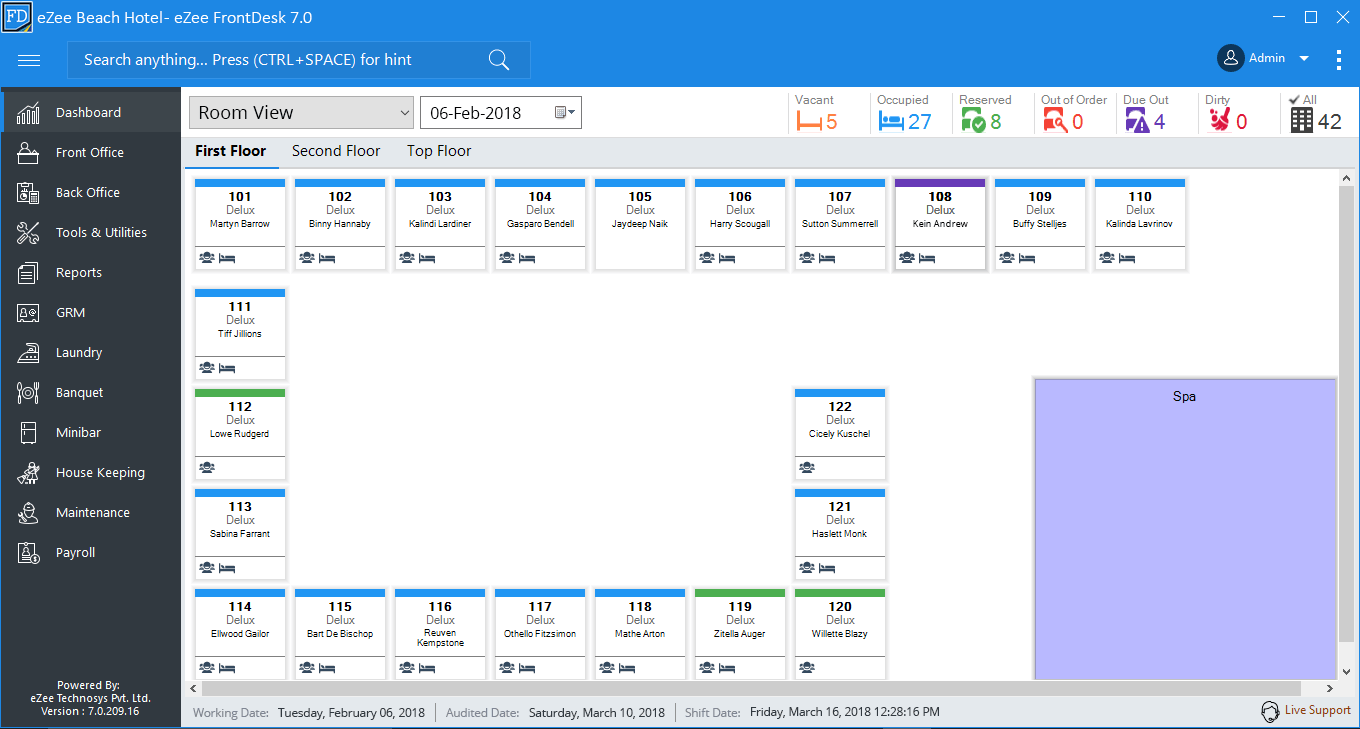The width and height of the screenshot is (1360, 729).
Task: Click guest name Harry Scougall
Action: point(740,224)
